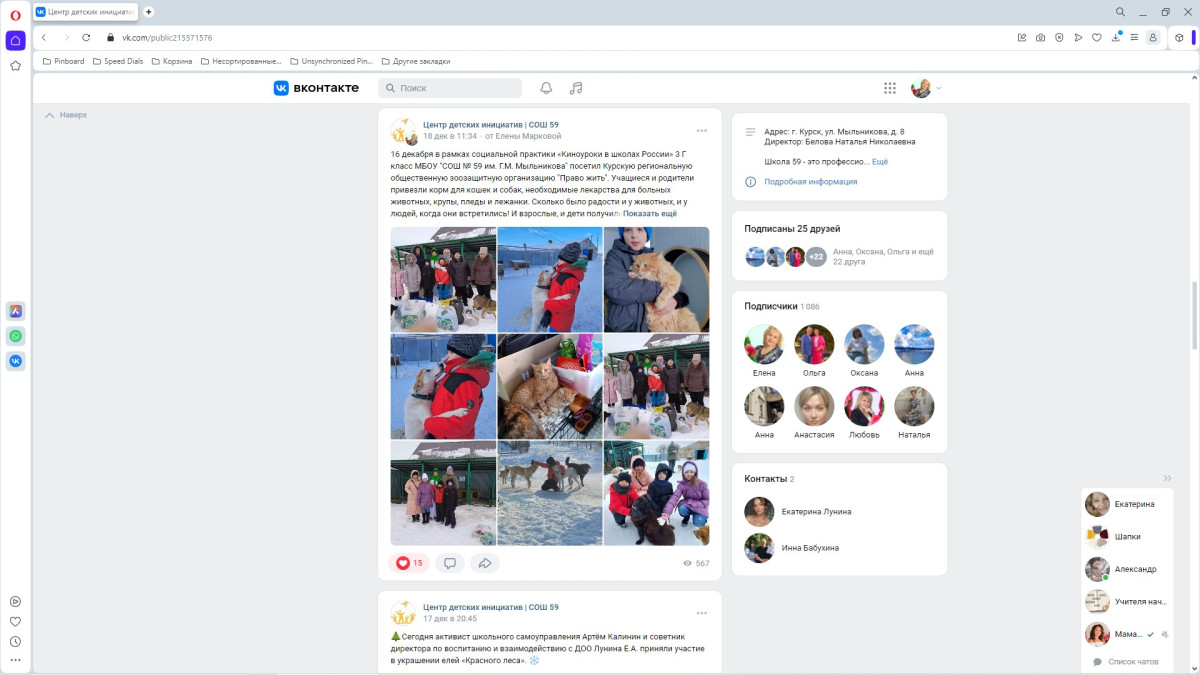
Task: Share the December 18 post
Action: (485, 563)
